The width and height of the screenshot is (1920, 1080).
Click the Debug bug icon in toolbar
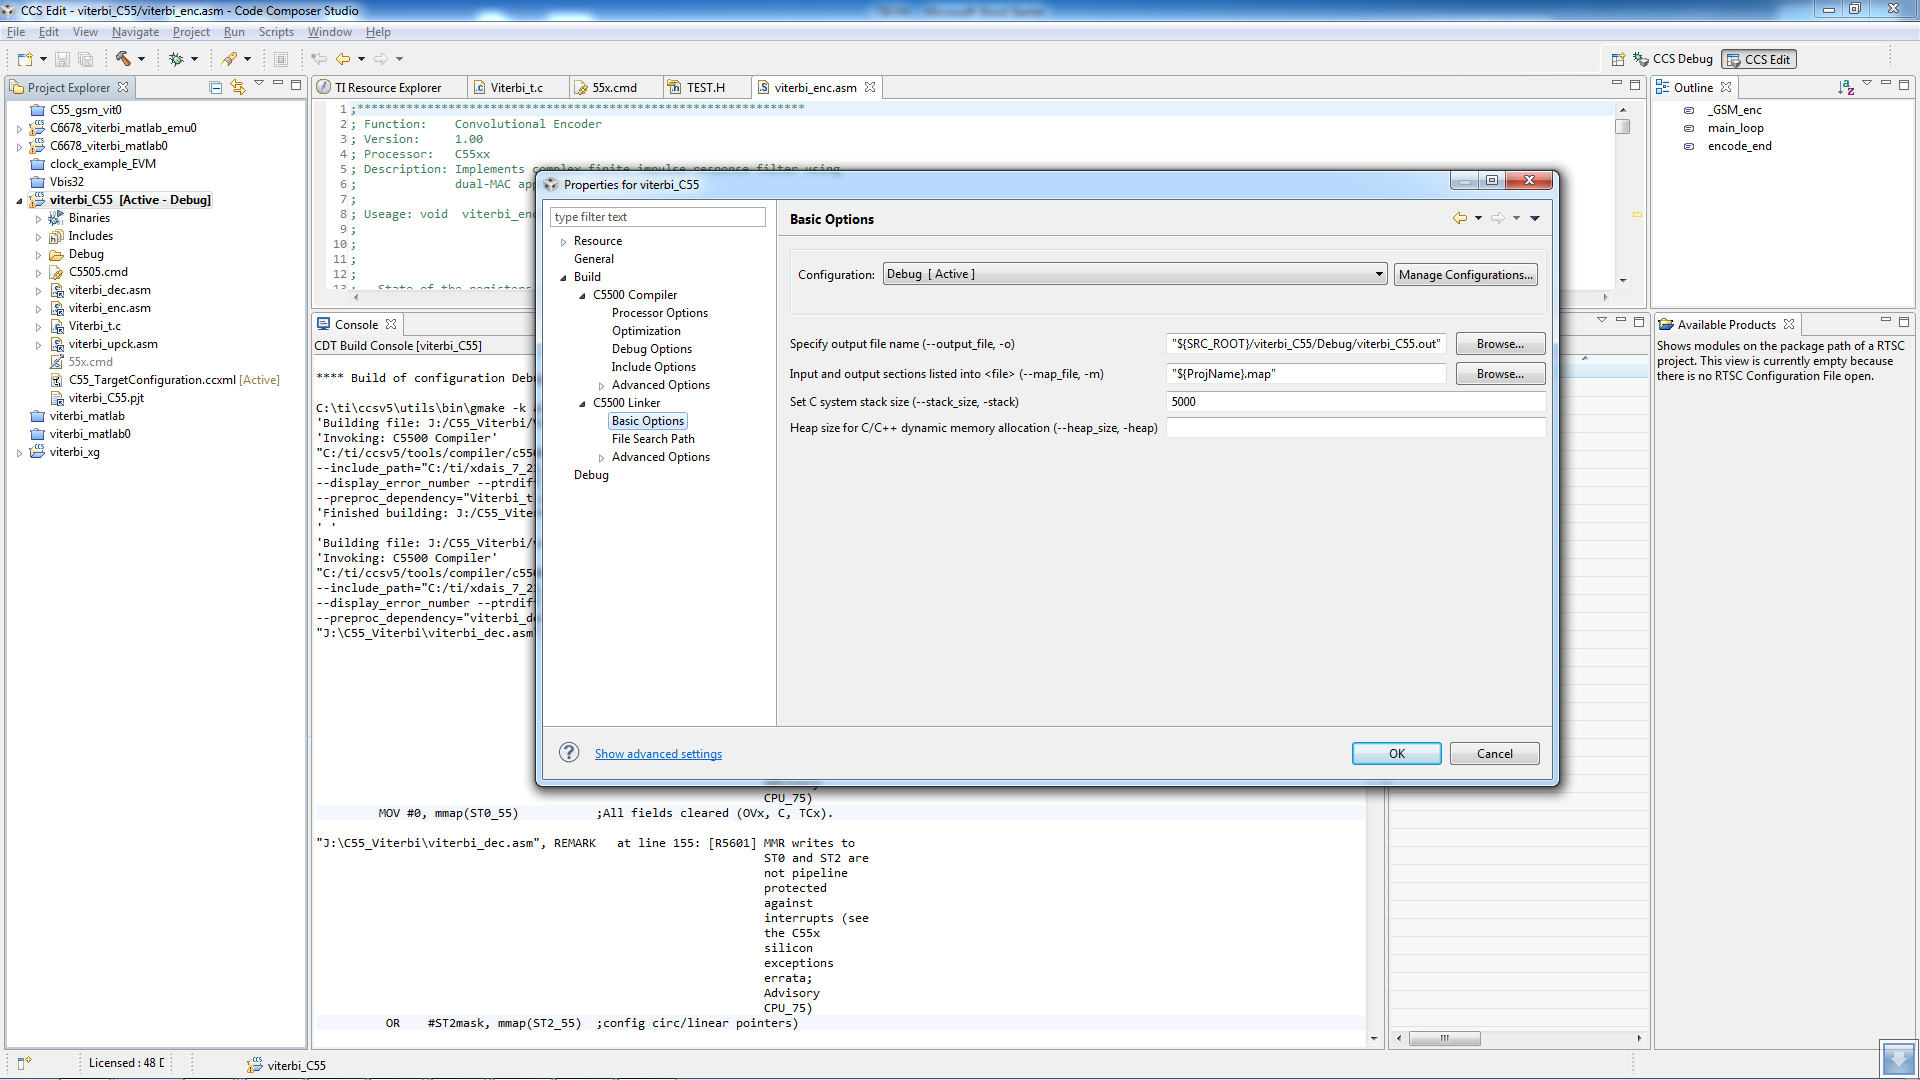pyautogui.click(x=176, y=59)
